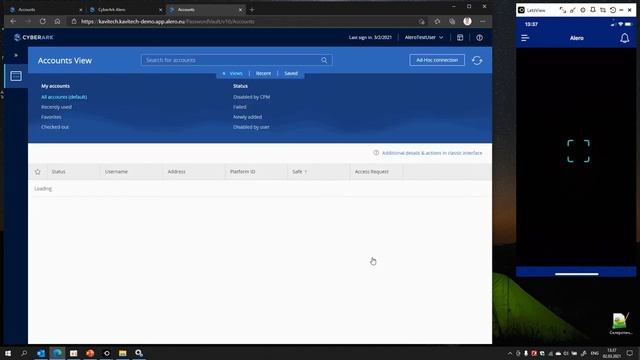Image resolution: width=640 pixels, height=360 pixels.
Task: Filter by Disabled by user status
Action: tap(251, 127)
